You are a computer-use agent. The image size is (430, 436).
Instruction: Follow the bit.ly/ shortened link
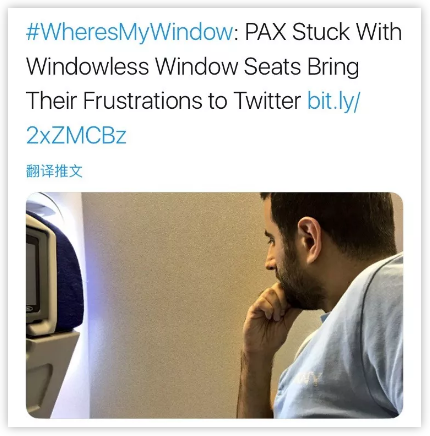click(x=334, y=100)
